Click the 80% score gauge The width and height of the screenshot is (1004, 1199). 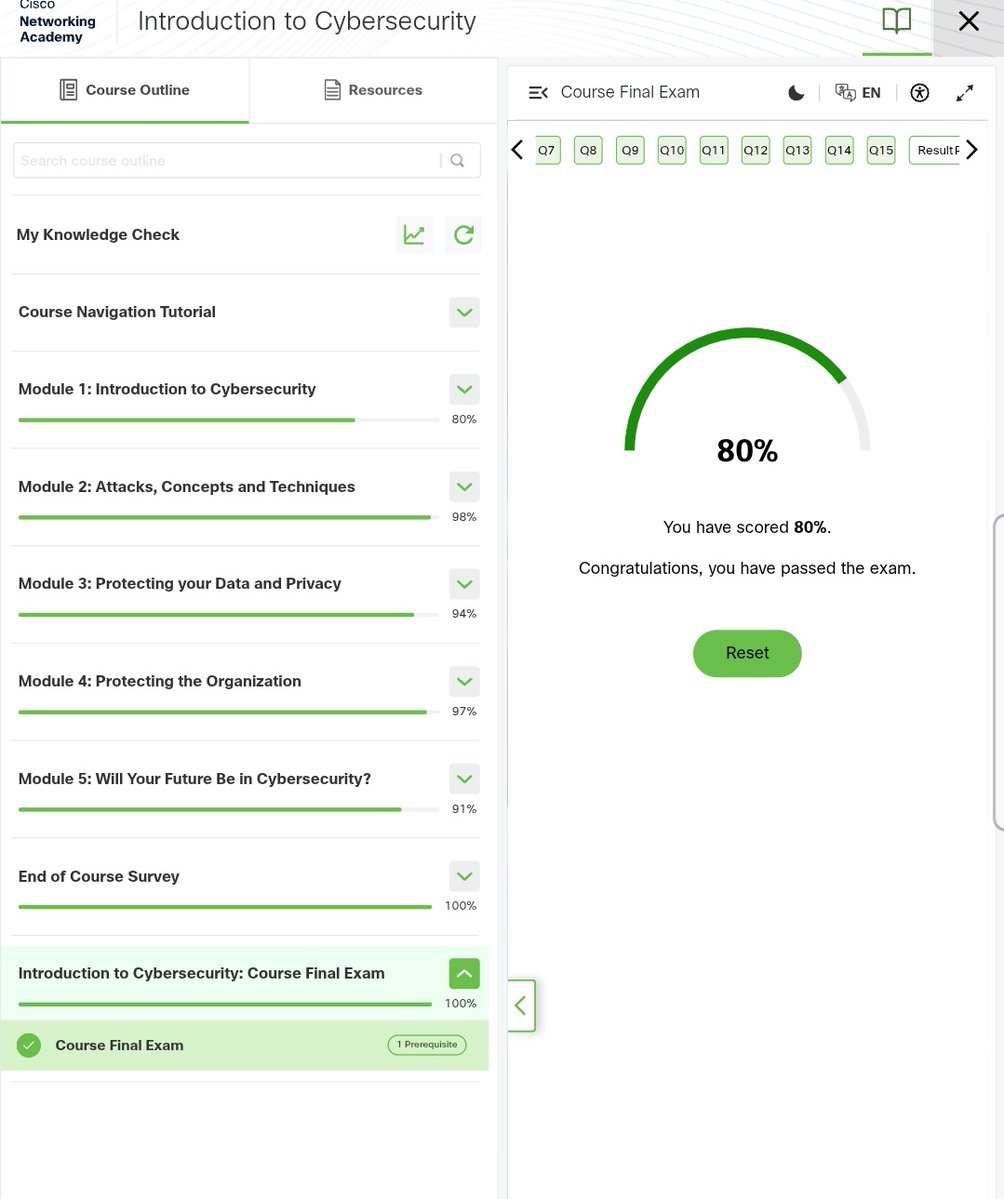747,396
